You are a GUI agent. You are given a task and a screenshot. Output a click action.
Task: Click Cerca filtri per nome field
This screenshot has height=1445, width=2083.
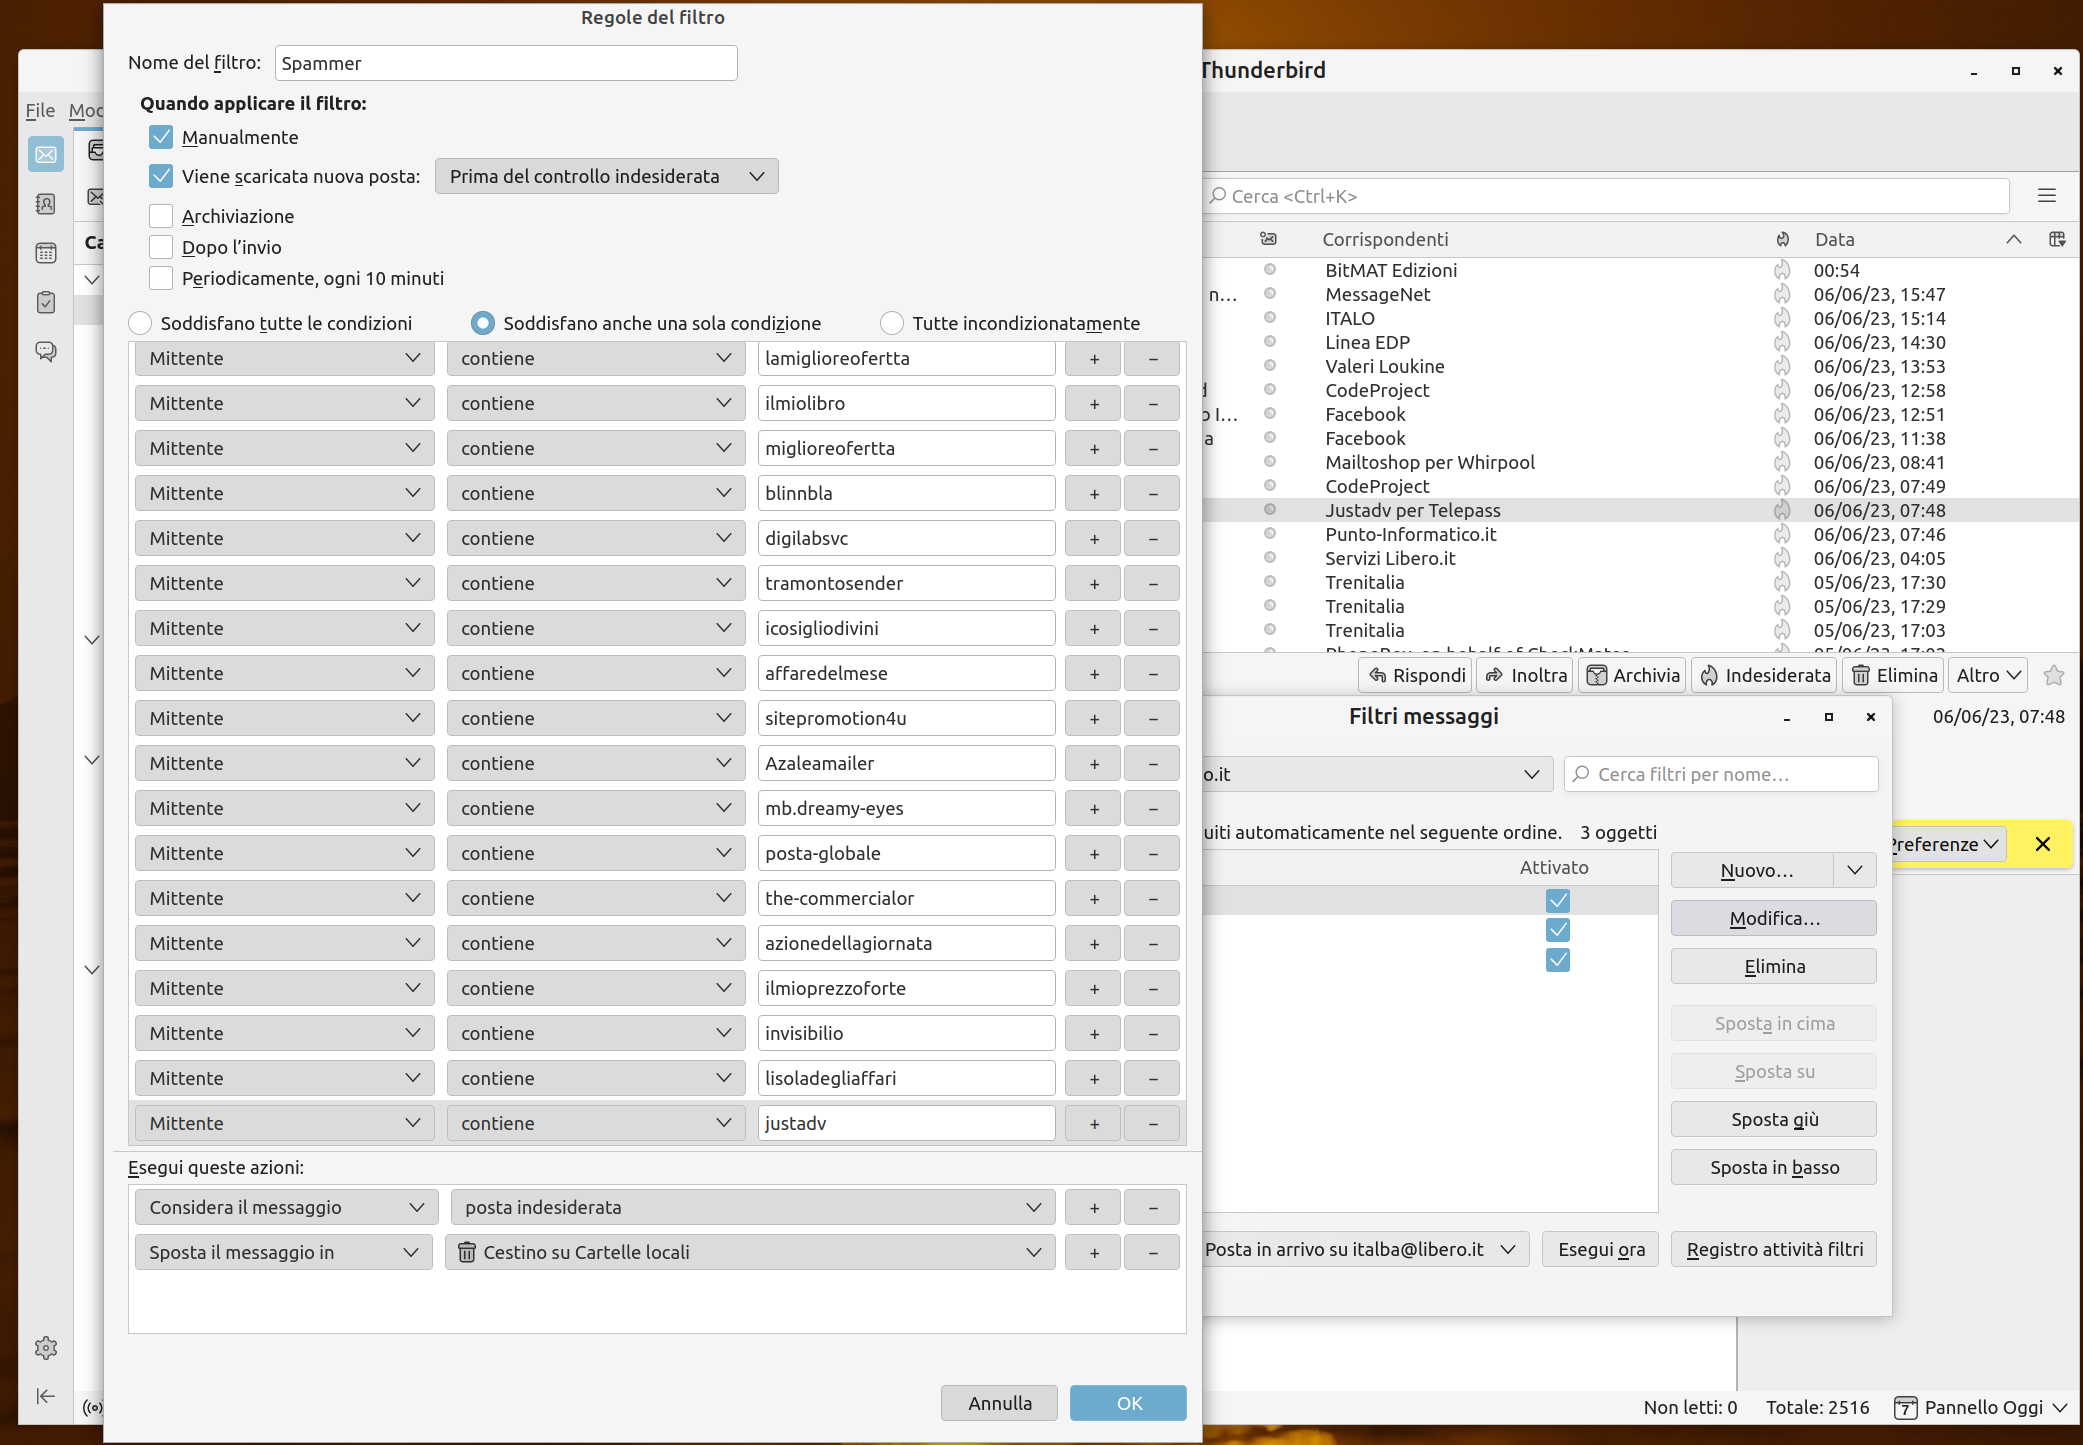pos(1720,774)
